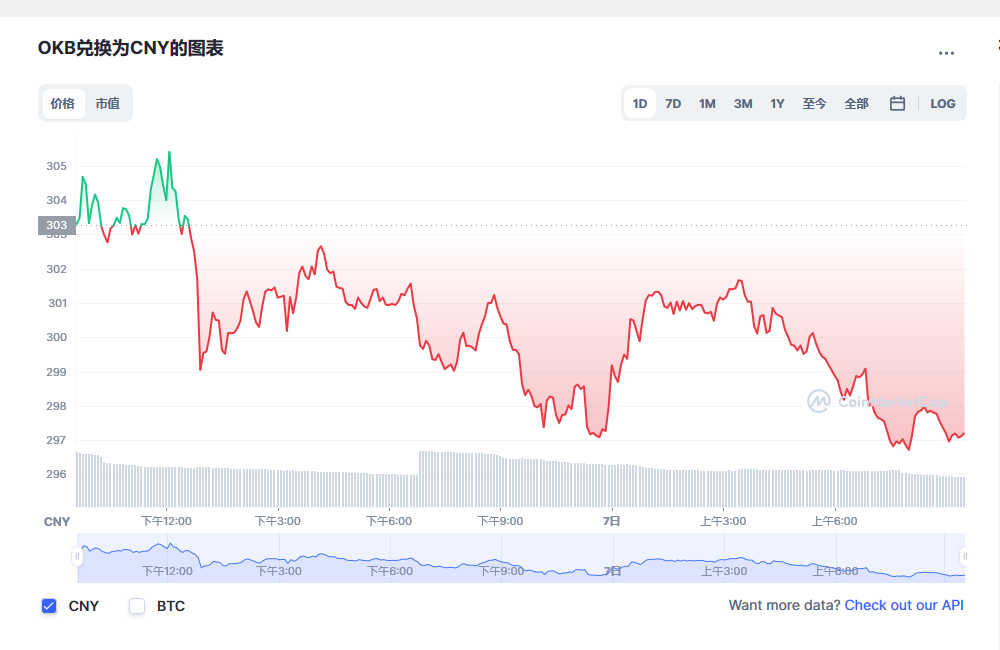Click the 下午3:00 x-axis time label
Image resolution: width=1000 pixels, height=650 pixels.
278,521
